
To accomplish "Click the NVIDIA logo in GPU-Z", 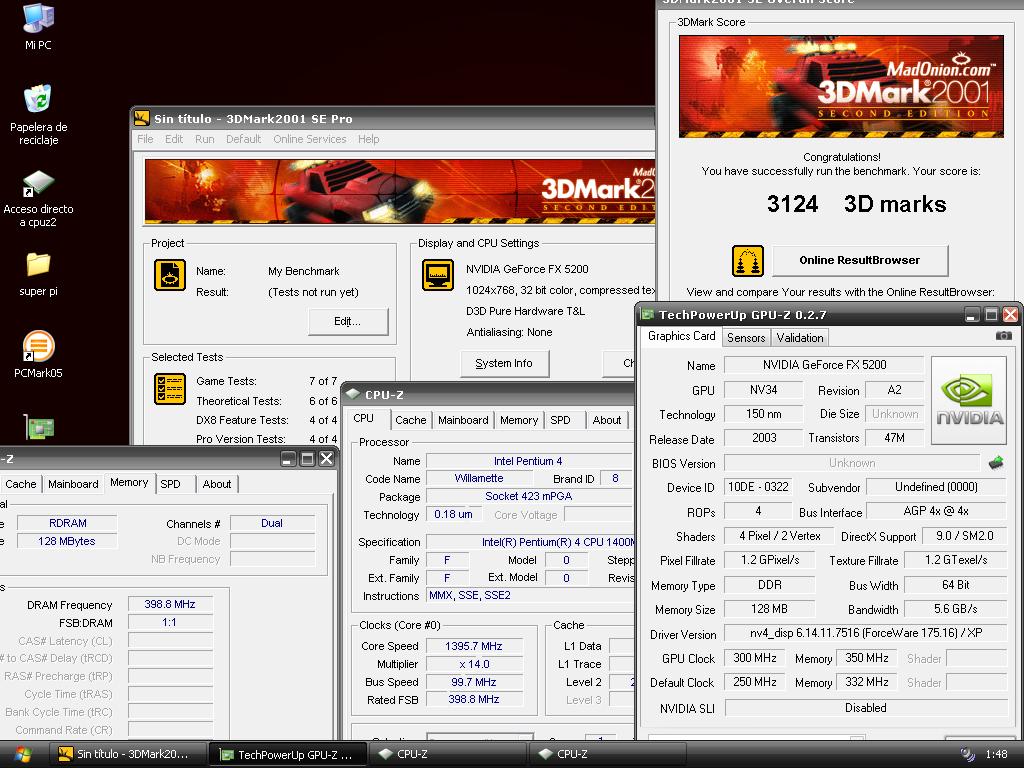I will coord(969,400).
